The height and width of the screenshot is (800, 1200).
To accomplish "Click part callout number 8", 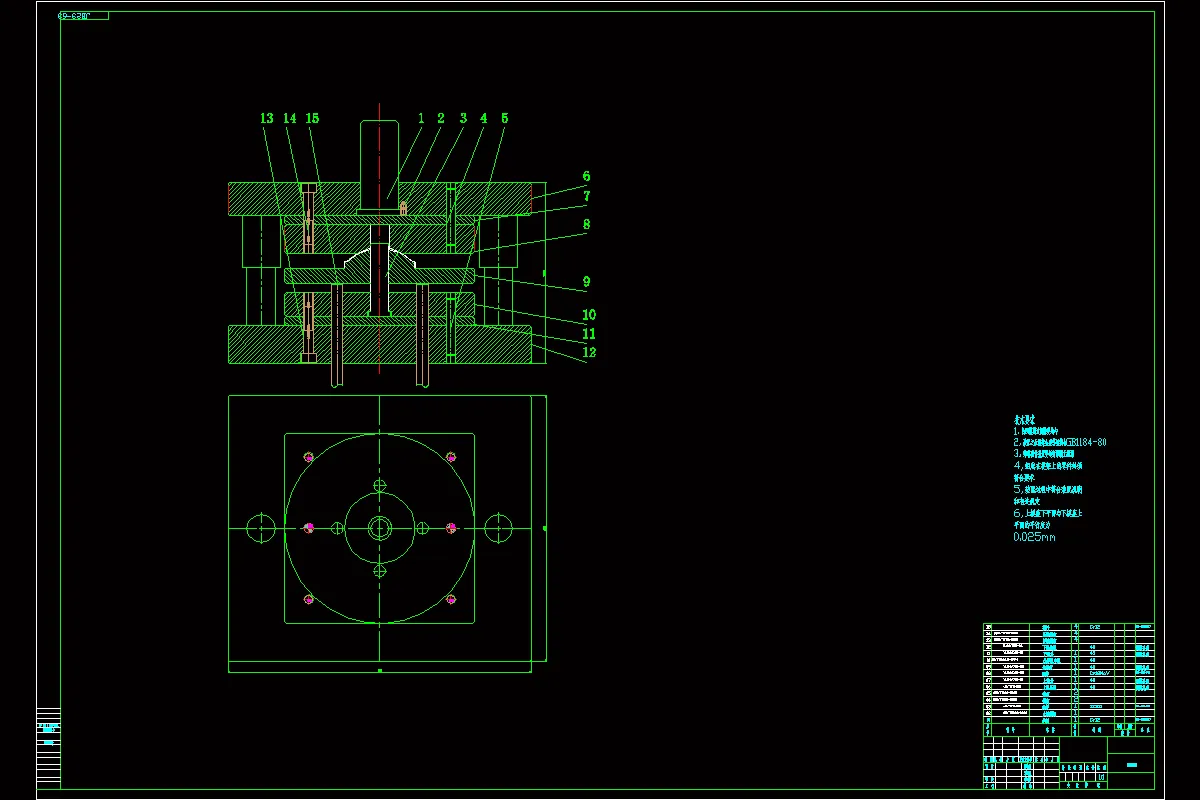I will (x=587, y=225).
